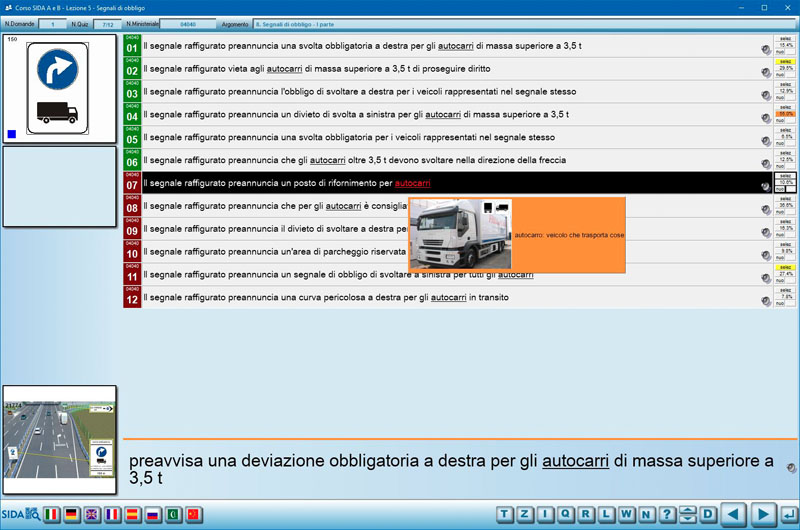
Task: Switch to the German flag language
Action: pyautogui.click(x=72, y=514)
